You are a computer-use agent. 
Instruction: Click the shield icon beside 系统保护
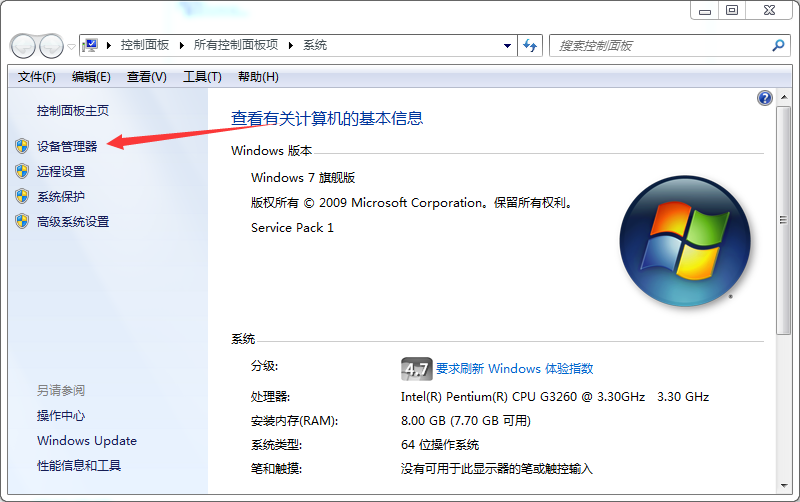[22, 196]
